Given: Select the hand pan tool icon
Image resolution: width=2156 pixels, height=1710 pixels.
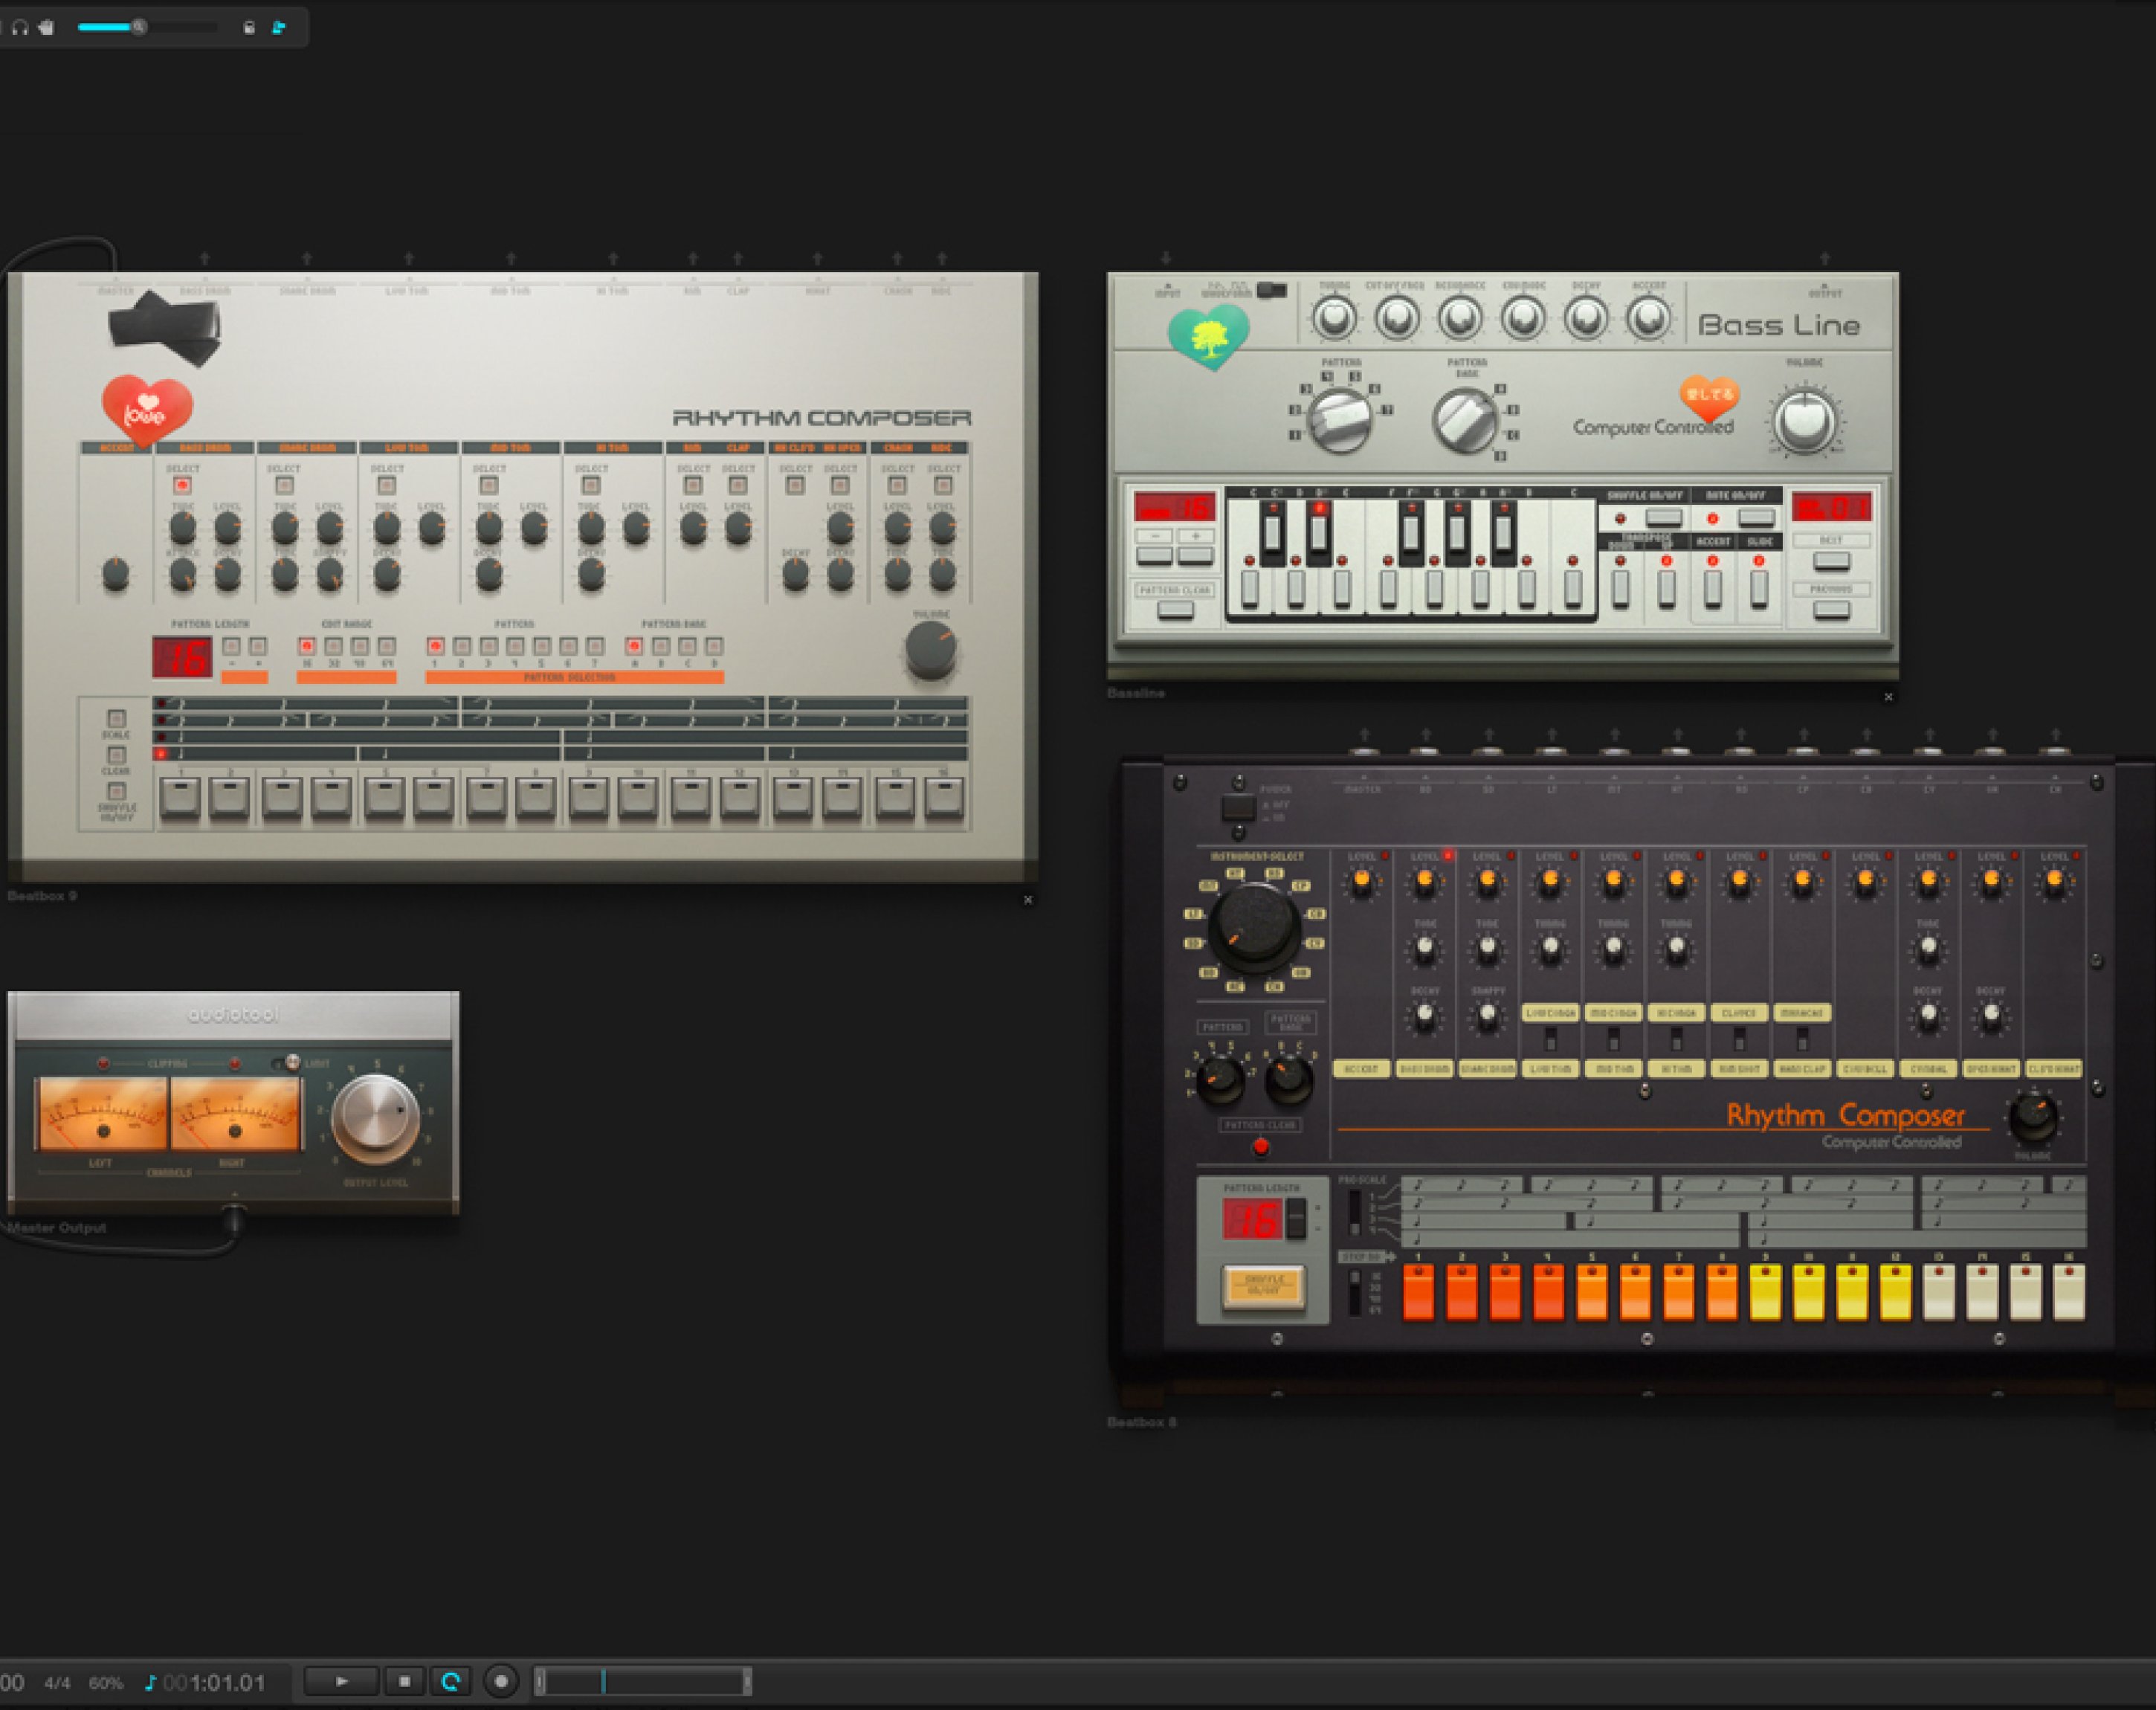Looking at the screenshot, I should tap(46, 28).
